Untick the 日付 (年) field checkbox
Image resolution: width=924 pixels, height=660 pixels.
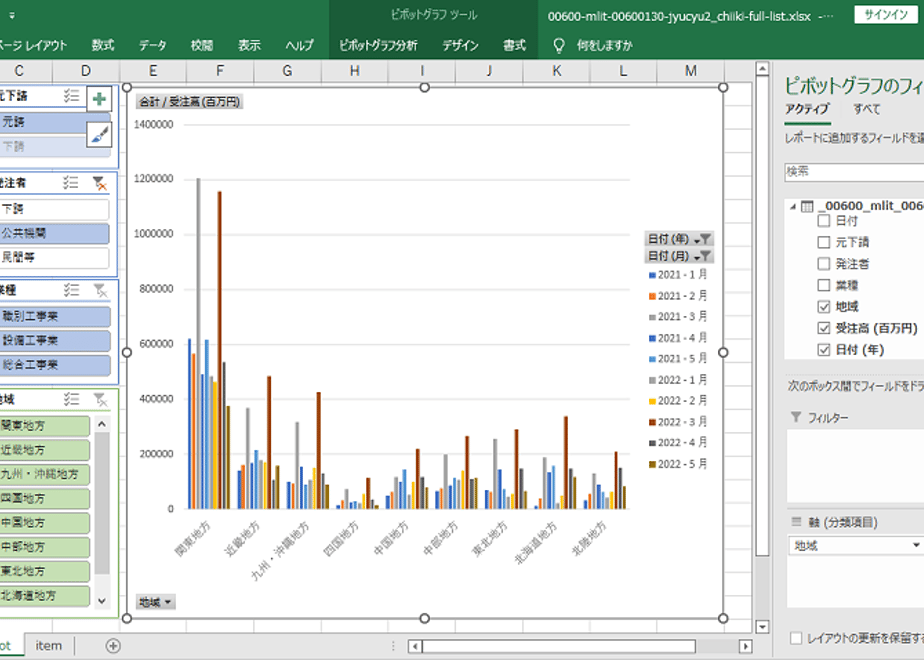pos(824,349)
